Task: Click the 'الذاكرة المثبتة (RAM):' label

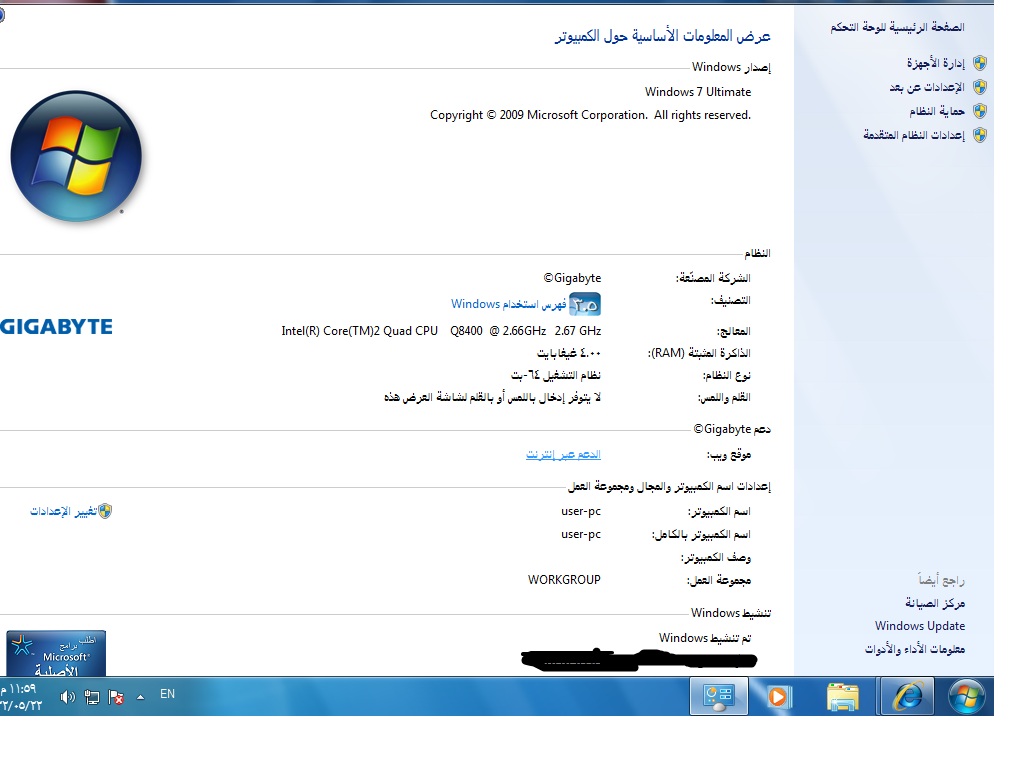Action: pos(699,353)
